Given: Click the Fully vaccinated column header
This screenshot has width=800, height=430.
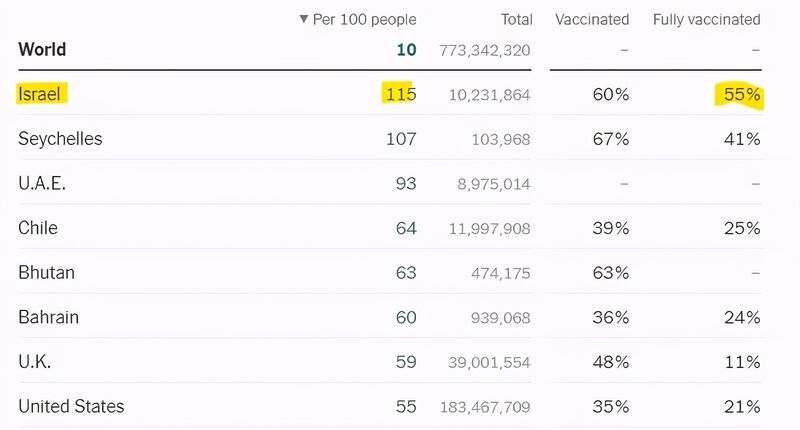Looking at the screenshot, I should [706, 19].
